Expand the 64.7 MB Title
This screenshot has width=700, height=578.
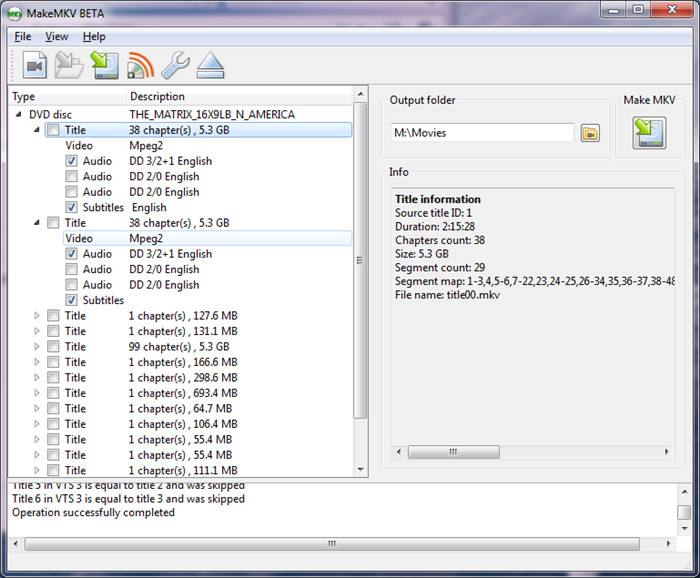click(37, 409)
